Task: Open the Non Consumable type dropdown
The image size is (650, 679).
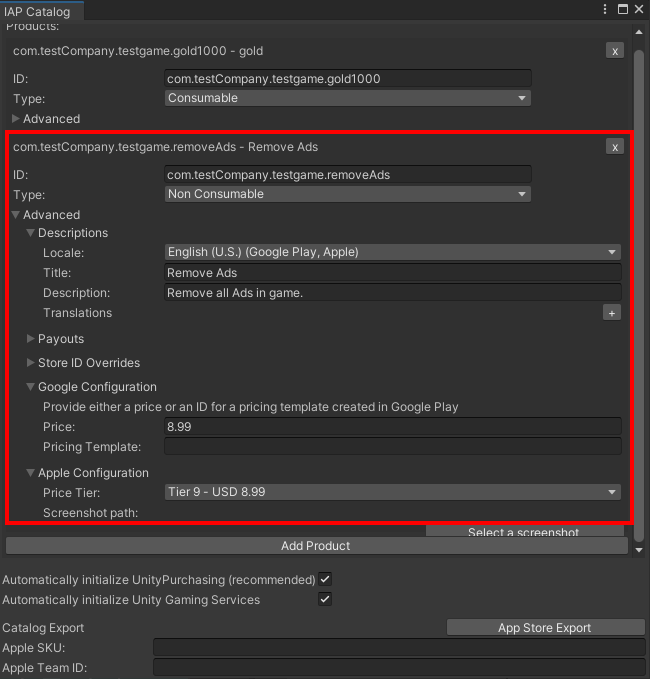Action: tap(348, 194)
